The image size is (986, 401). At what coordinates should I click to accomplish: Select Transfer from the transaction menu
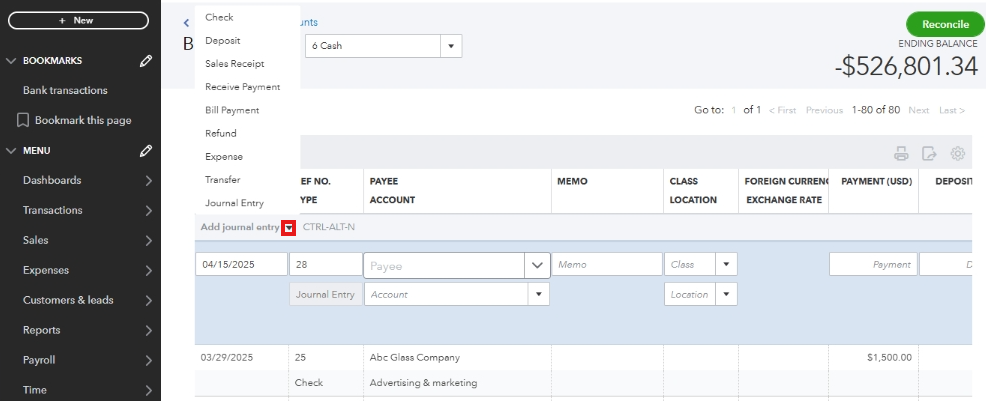coord(223,180)
